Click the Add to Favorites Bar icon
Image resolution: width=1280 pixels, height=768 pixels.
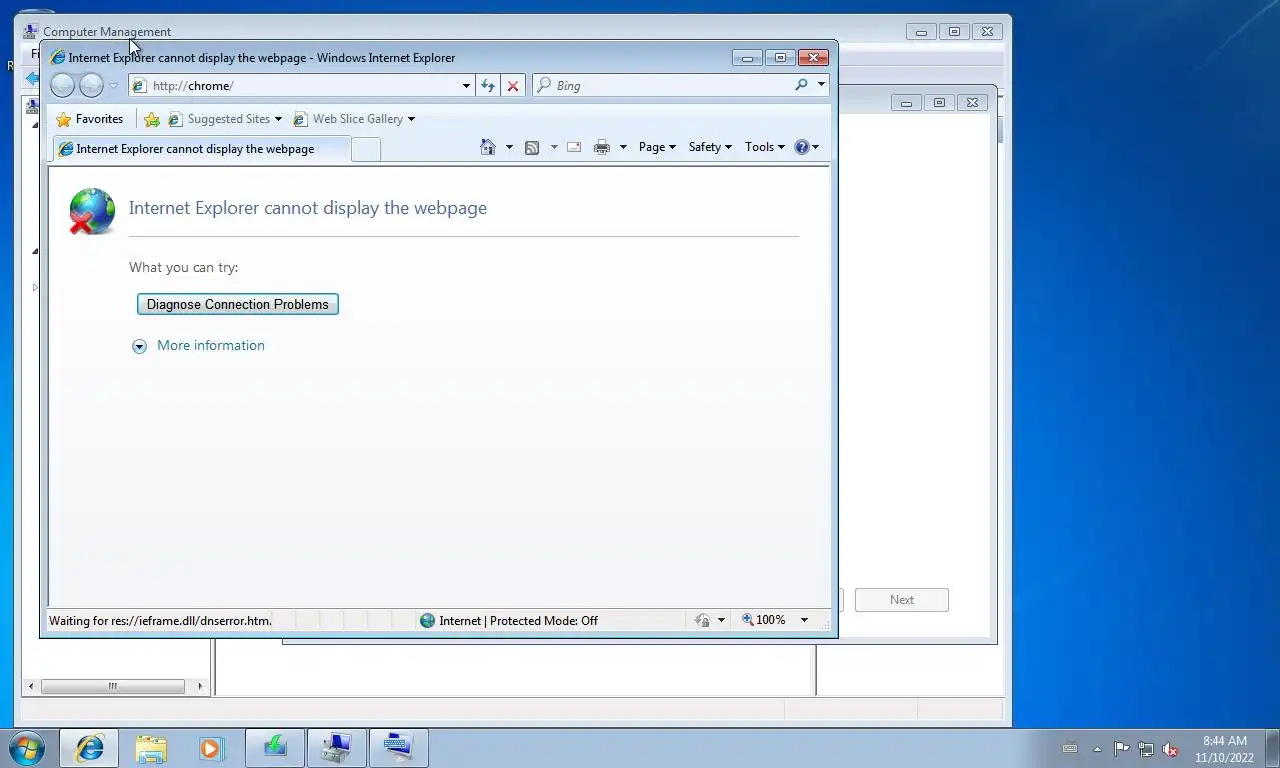pyautogui.click(x=152, y=119)
